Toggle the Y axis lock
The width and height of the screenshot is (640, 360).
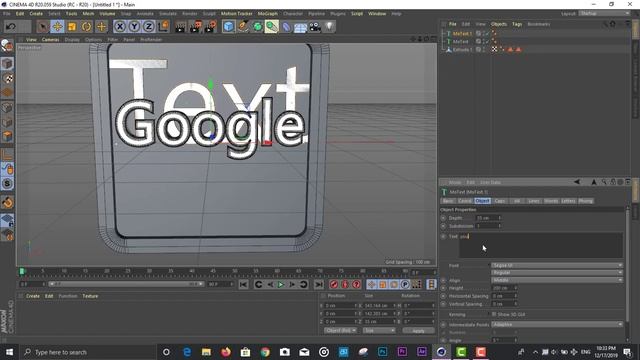pos(134,27)
